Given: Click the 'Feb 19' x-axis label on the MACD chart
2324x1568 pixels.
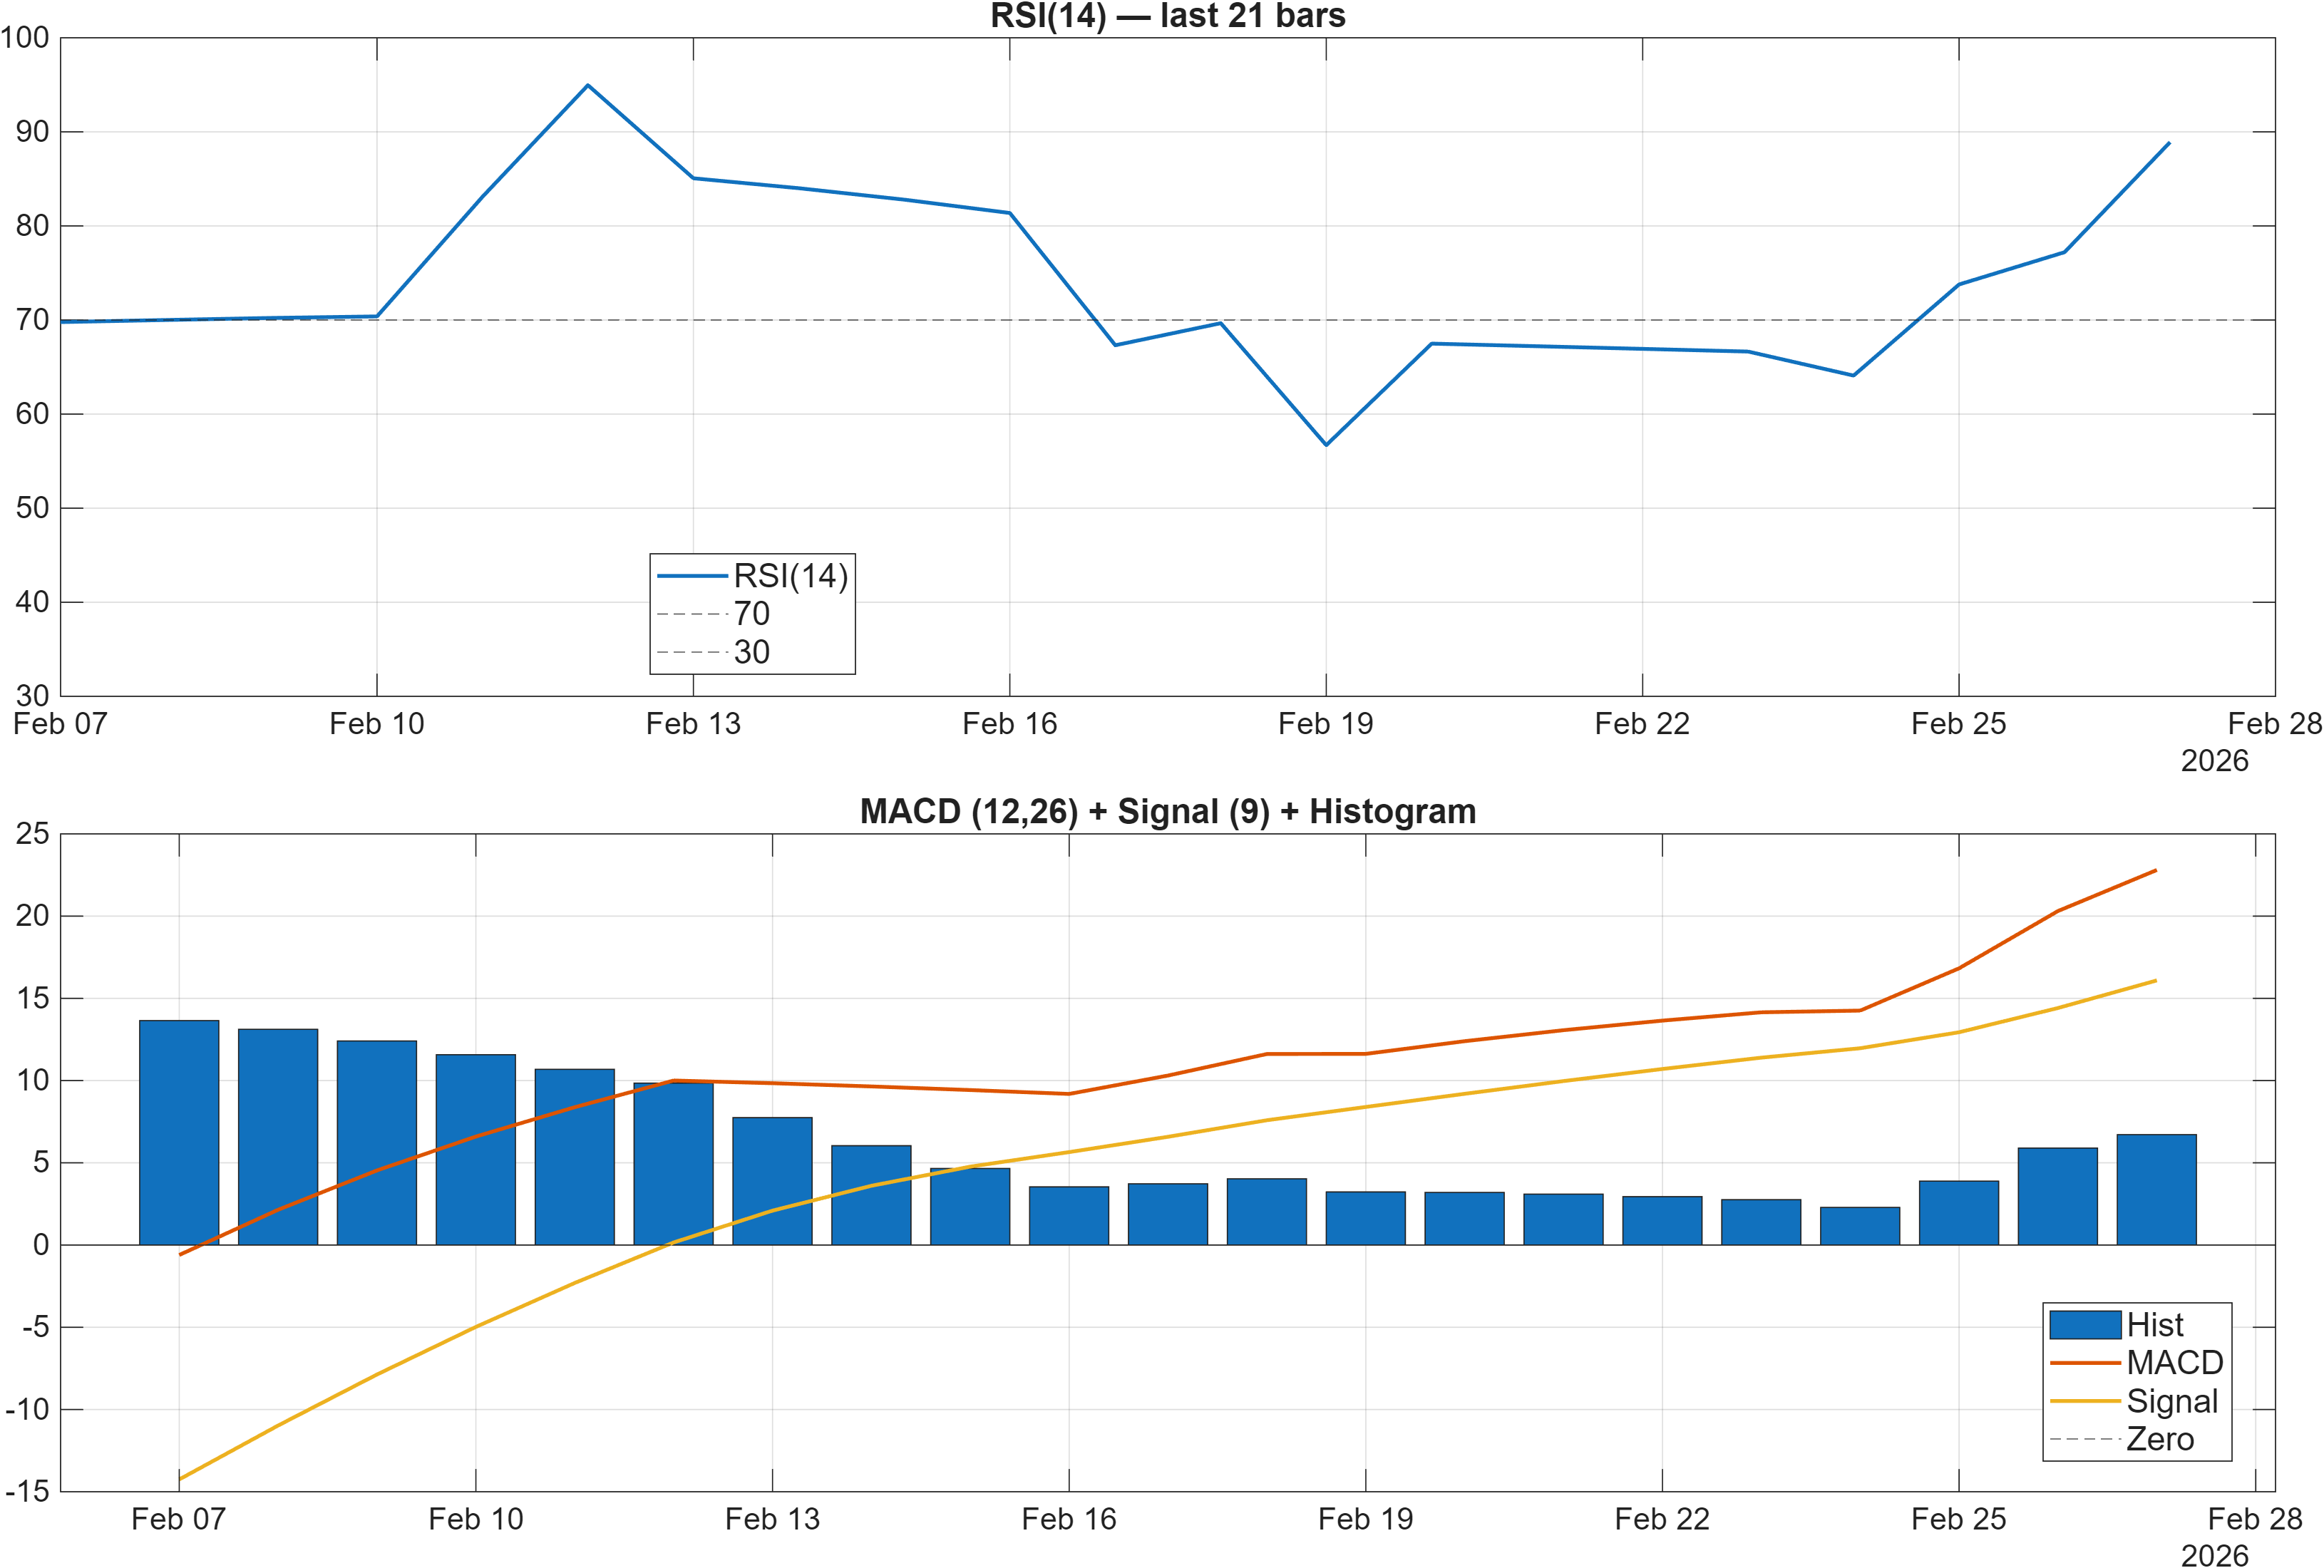Looking at the screenshot, I should click(1365, 1520).
